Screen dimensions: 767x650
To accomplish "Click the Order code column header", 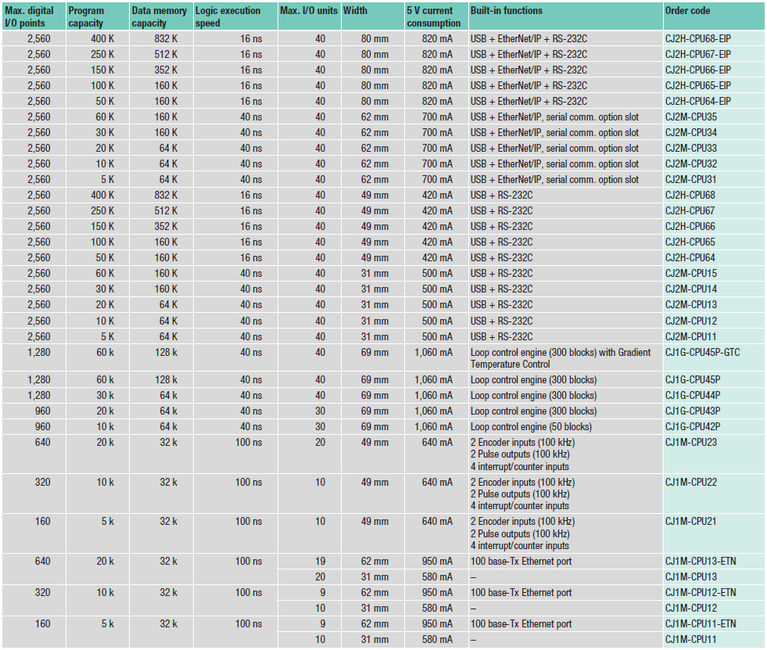I will point(690,10).
